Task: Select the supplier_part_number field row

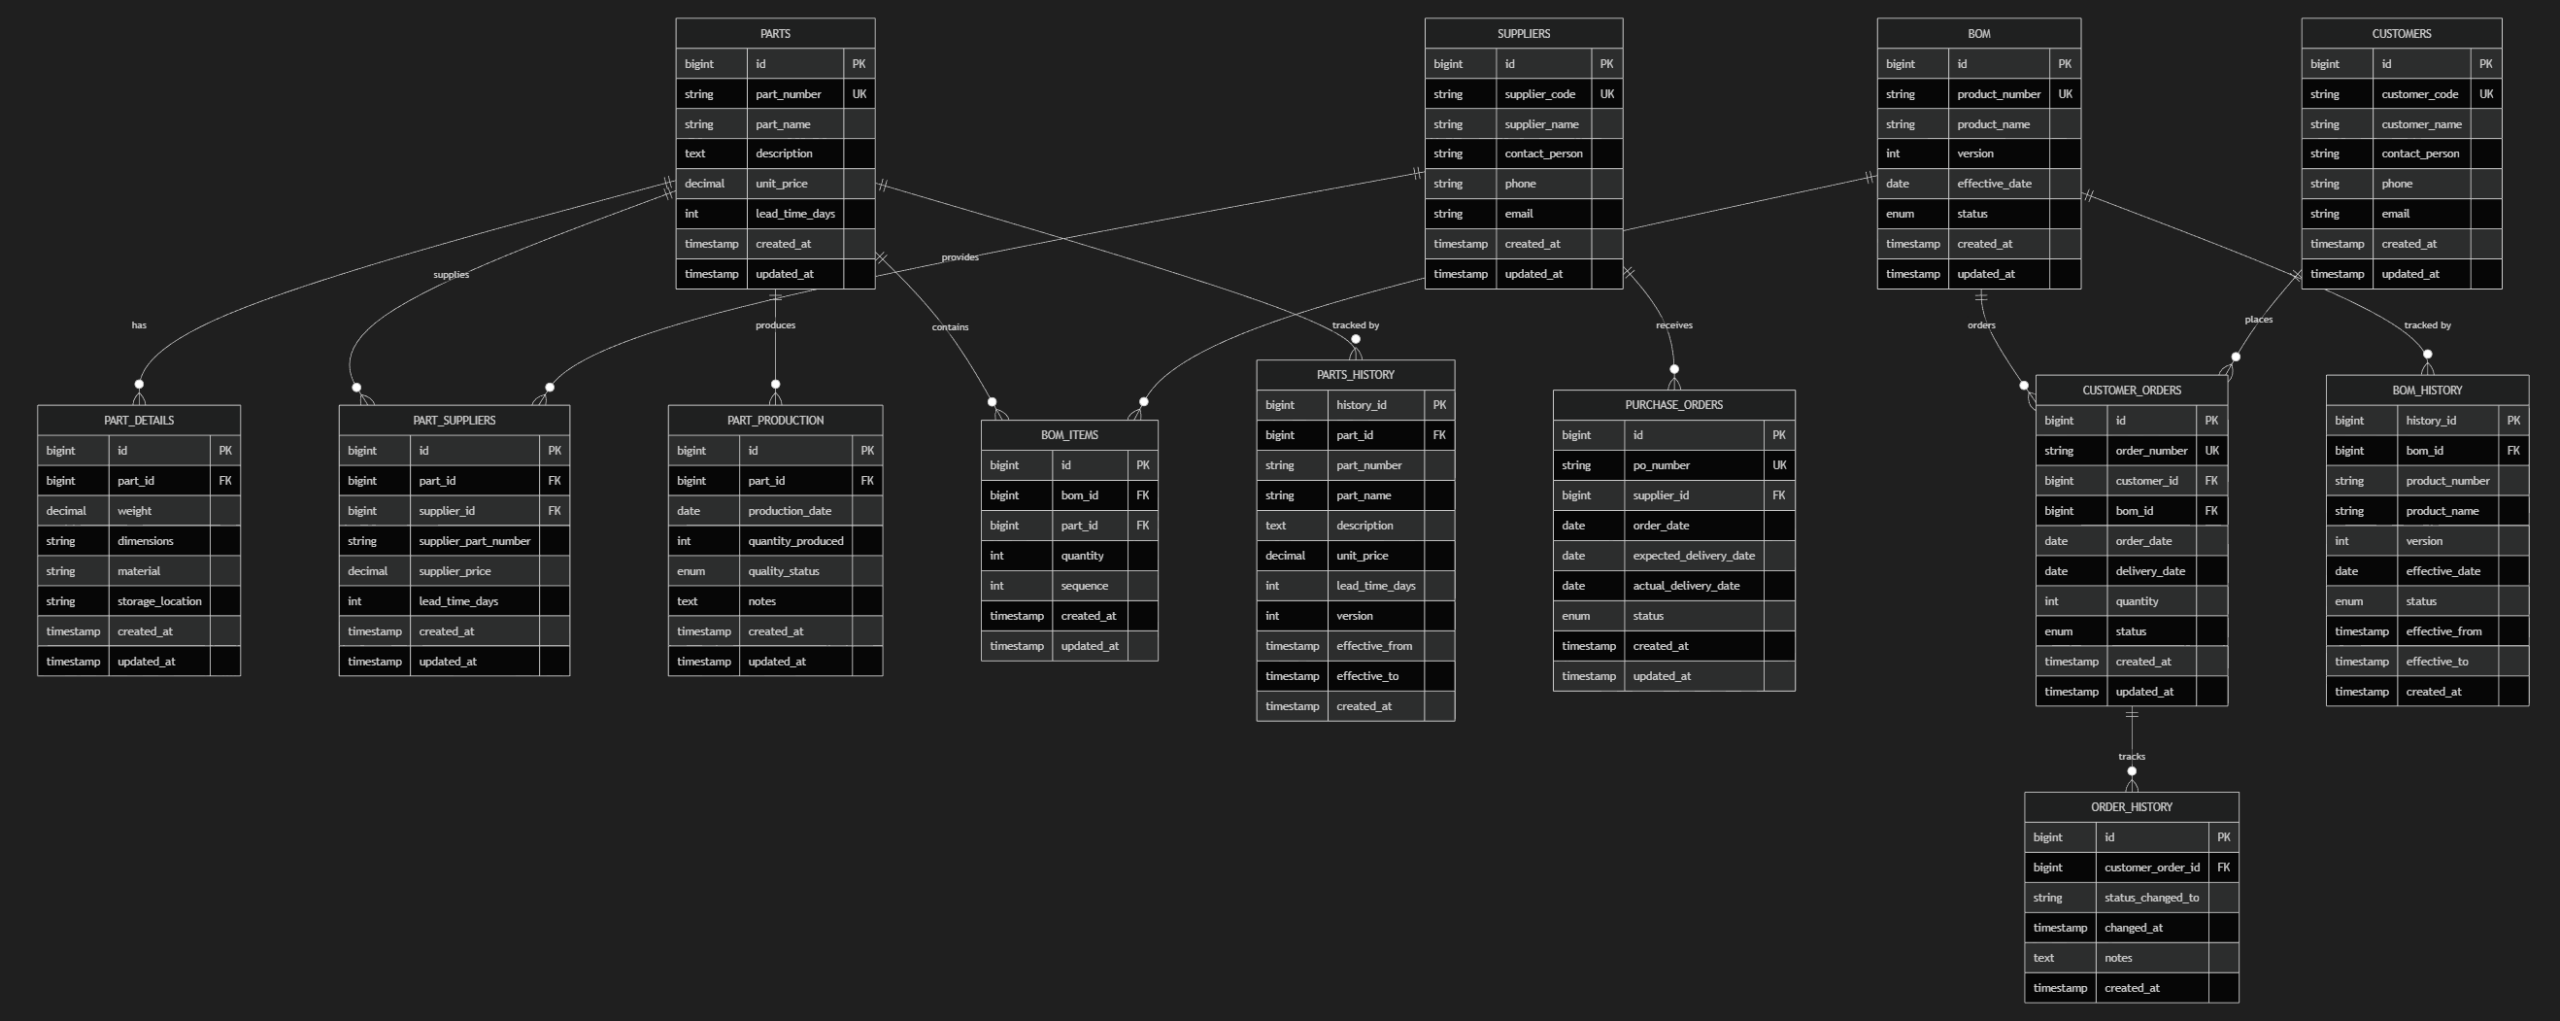Action: pos(474,541)
